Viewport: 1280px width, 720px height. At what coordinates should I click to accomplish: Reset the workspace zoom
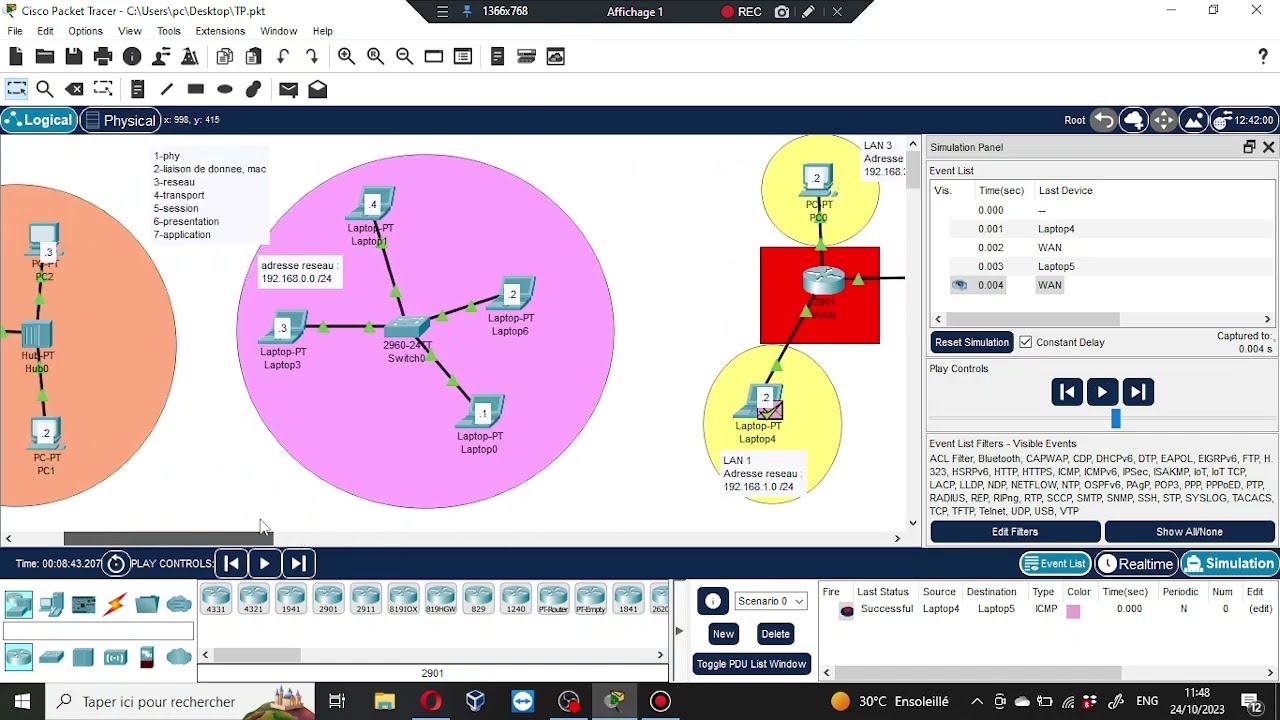[x=375, y=57]
